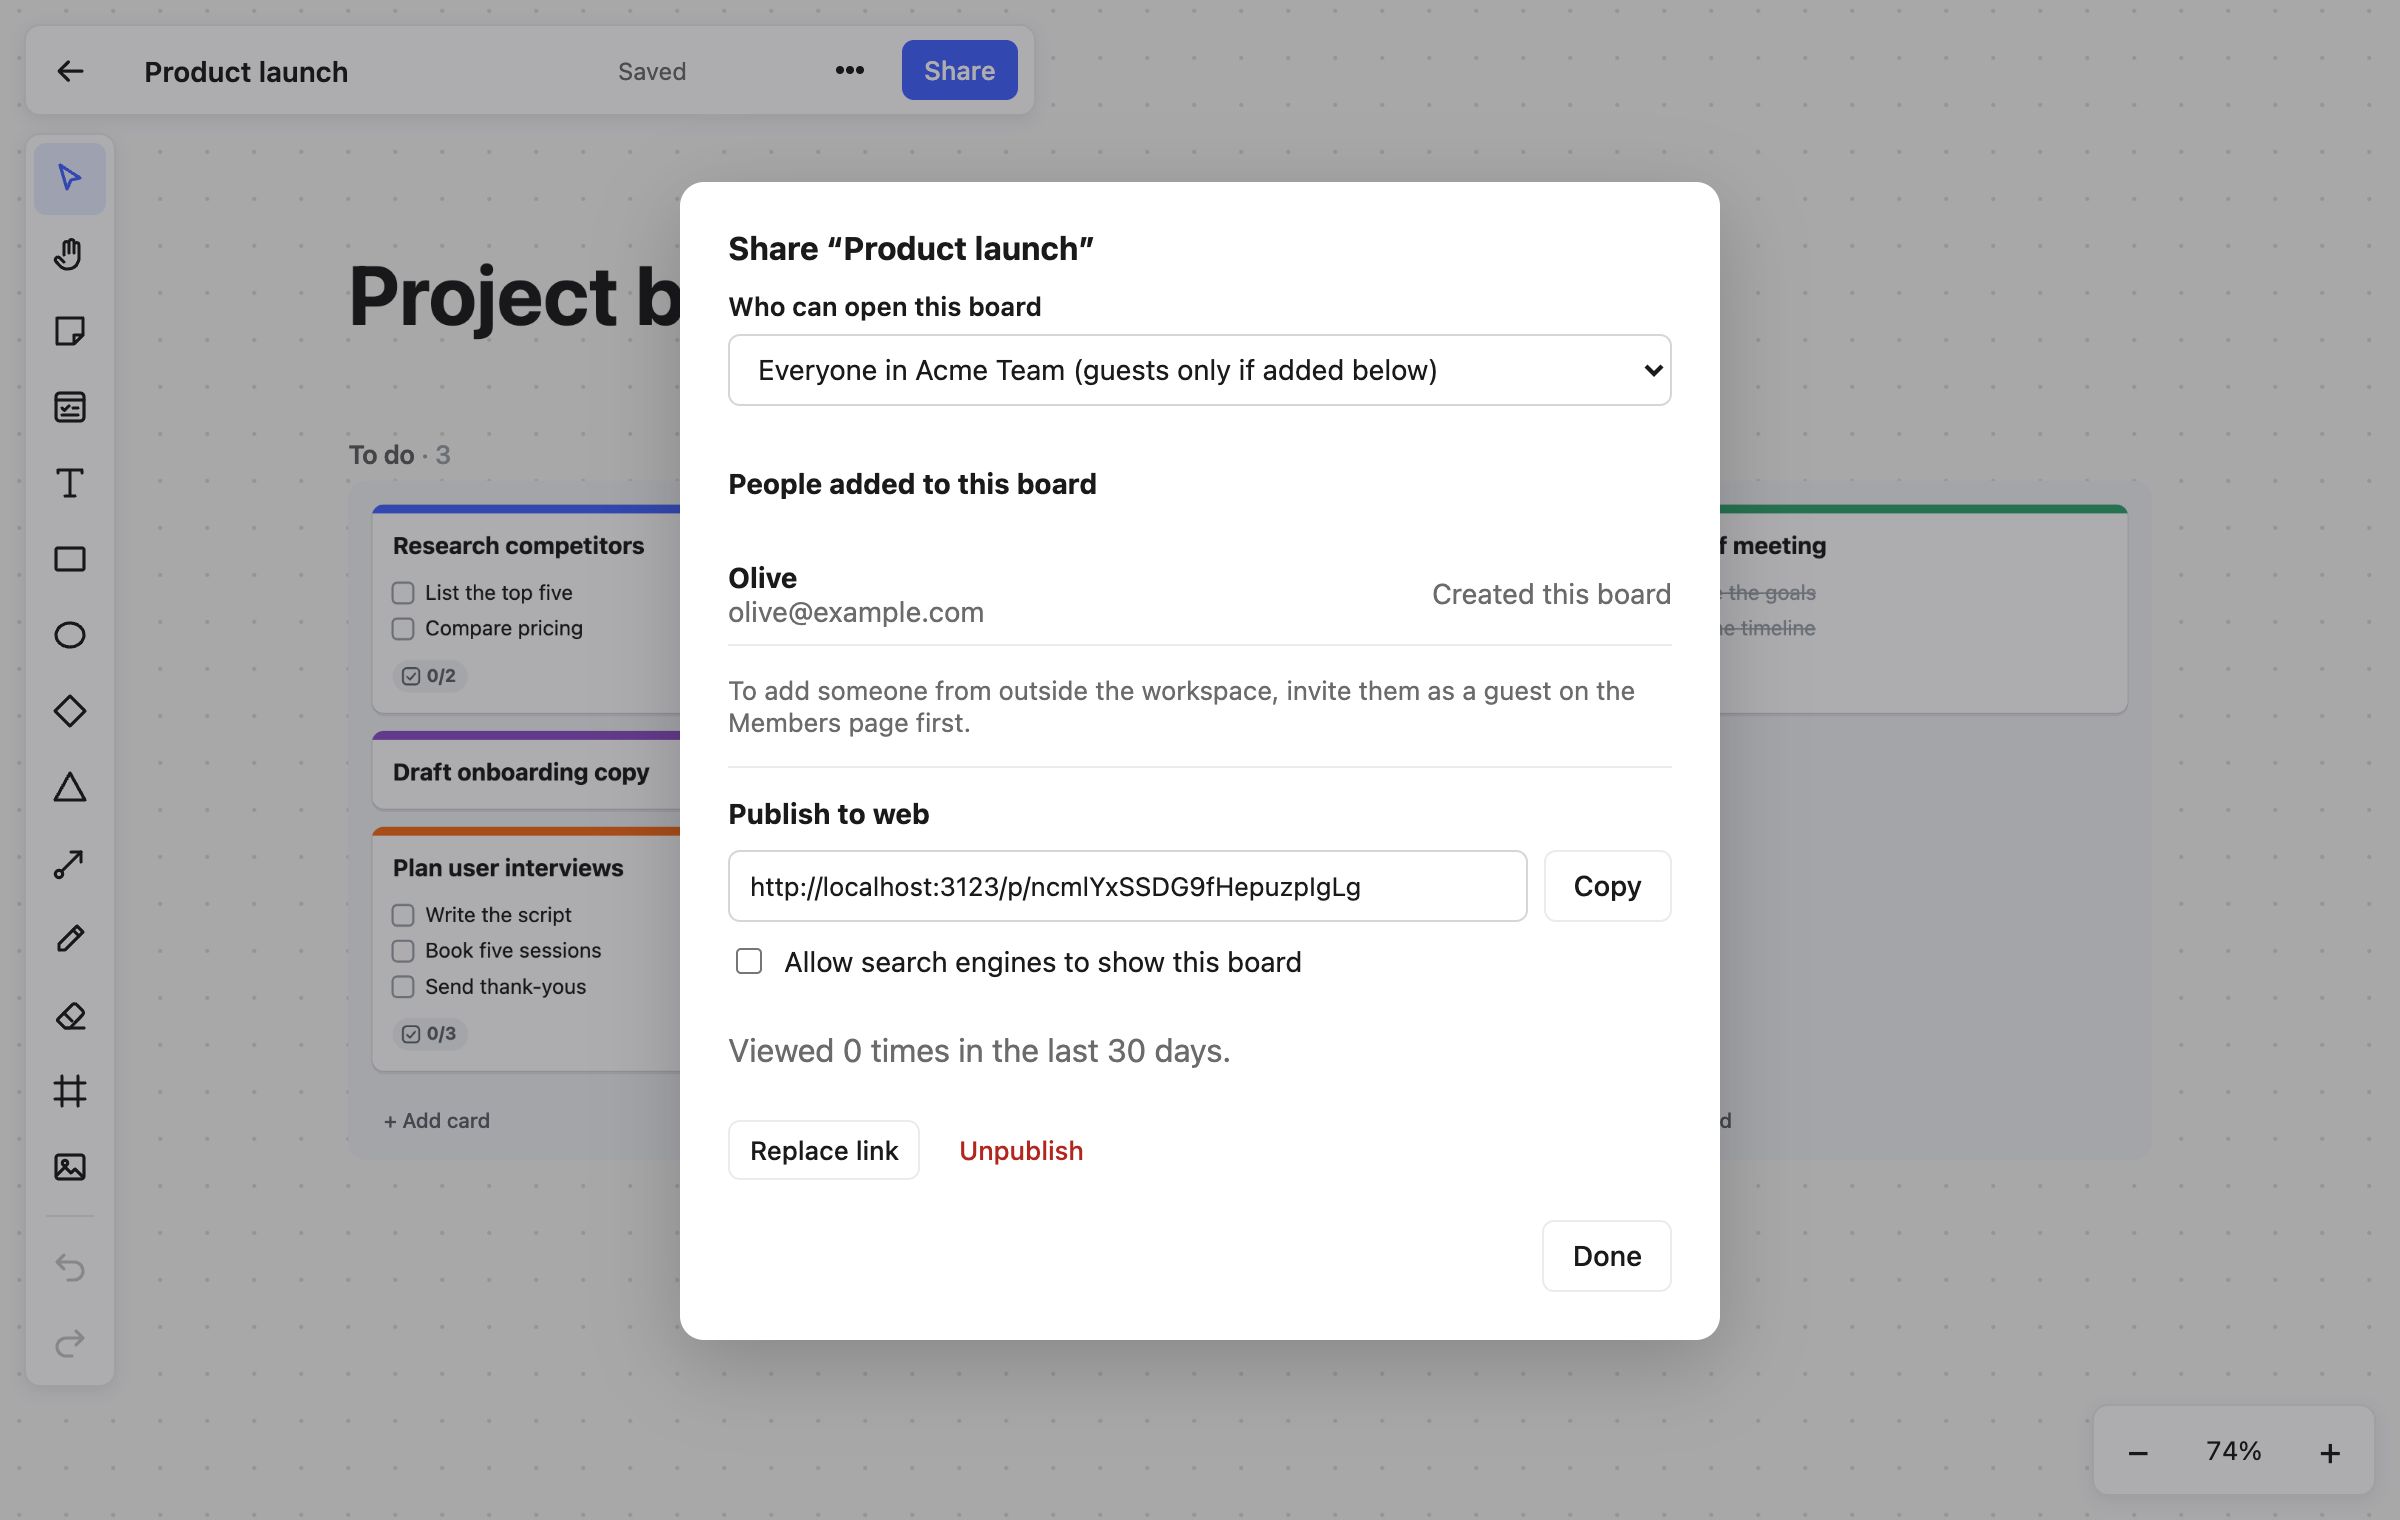Click olive@example.com email text
The width and height of the screenshot is (2400, 1520).
click(x=856, y=612)
